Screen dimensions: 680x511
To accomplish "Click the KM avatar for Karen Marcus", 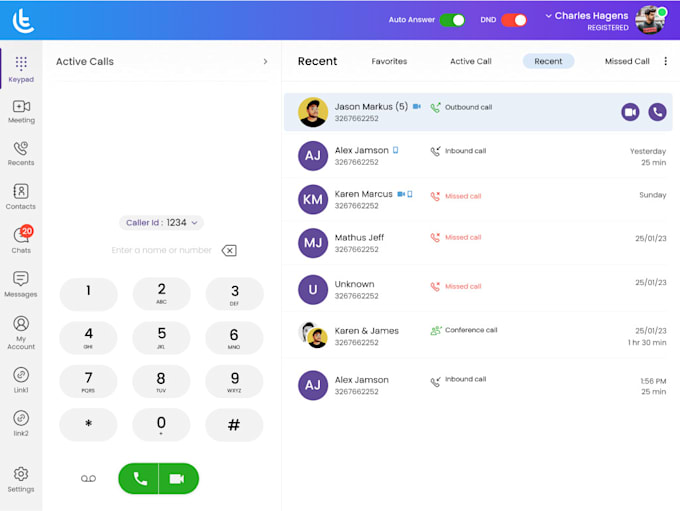I will [313, 200].
